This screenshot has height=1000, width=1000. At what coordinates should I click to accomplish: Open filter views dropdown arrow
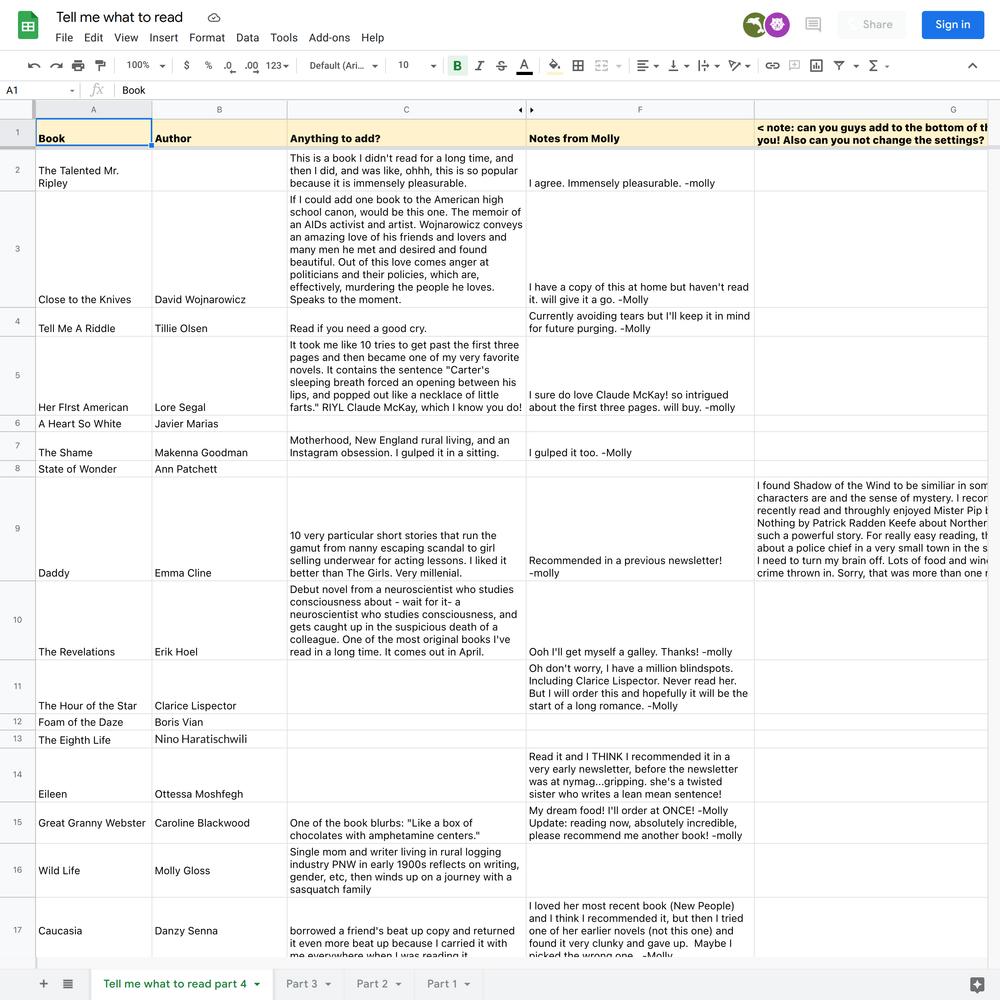click(856, 66)
